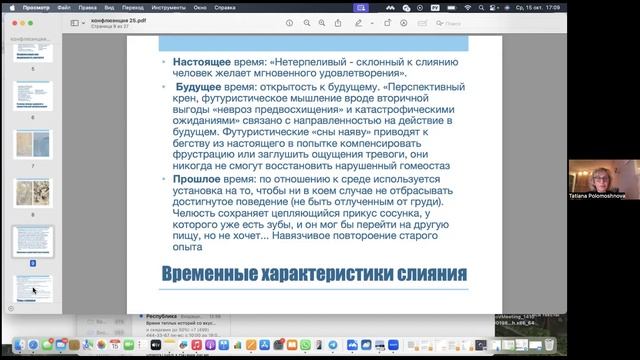Screen dimensions: 640x360
Task: Open Mail from the Dock
Action: coord(61,345)
